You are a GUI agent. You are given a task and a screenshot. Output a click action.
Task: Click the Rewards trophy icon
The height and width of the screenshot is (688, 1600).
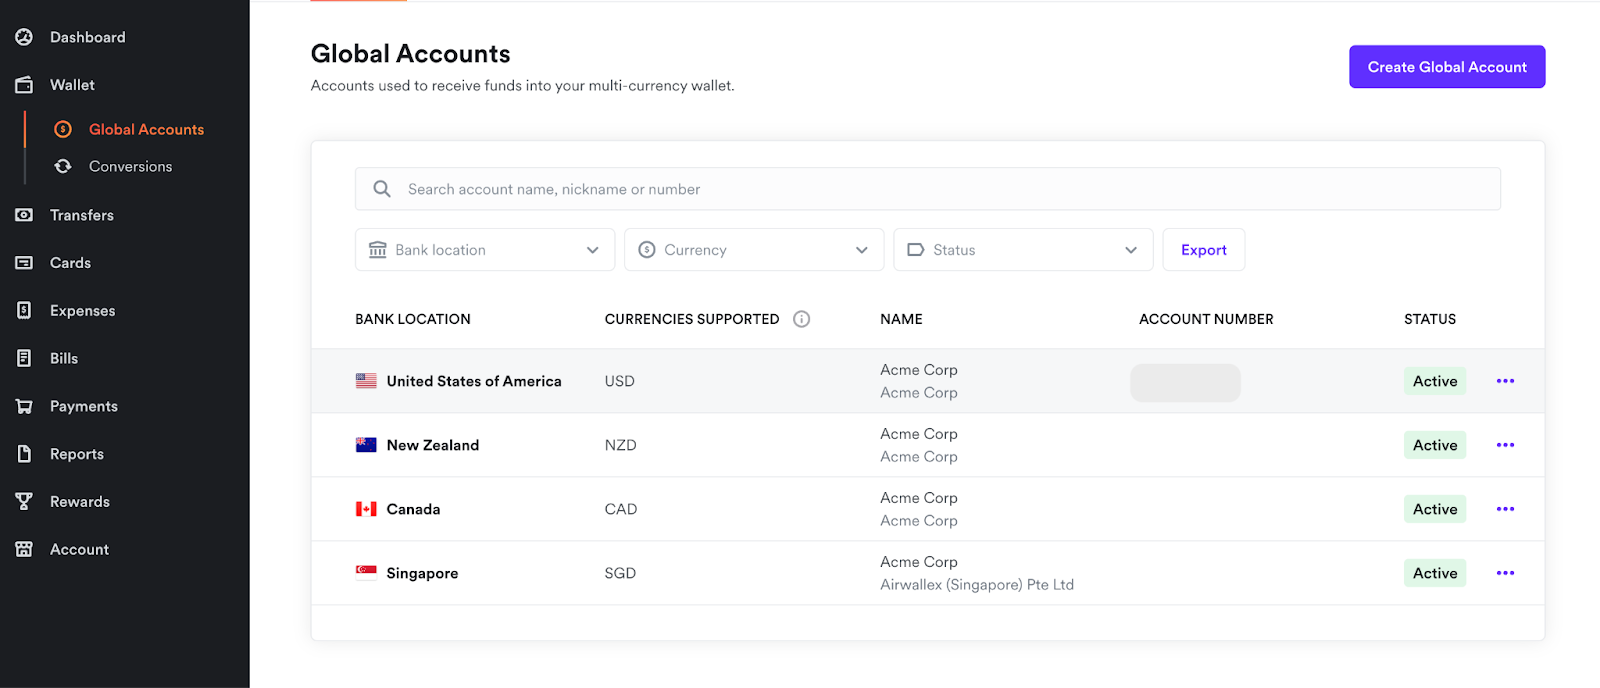pos(24,501)
